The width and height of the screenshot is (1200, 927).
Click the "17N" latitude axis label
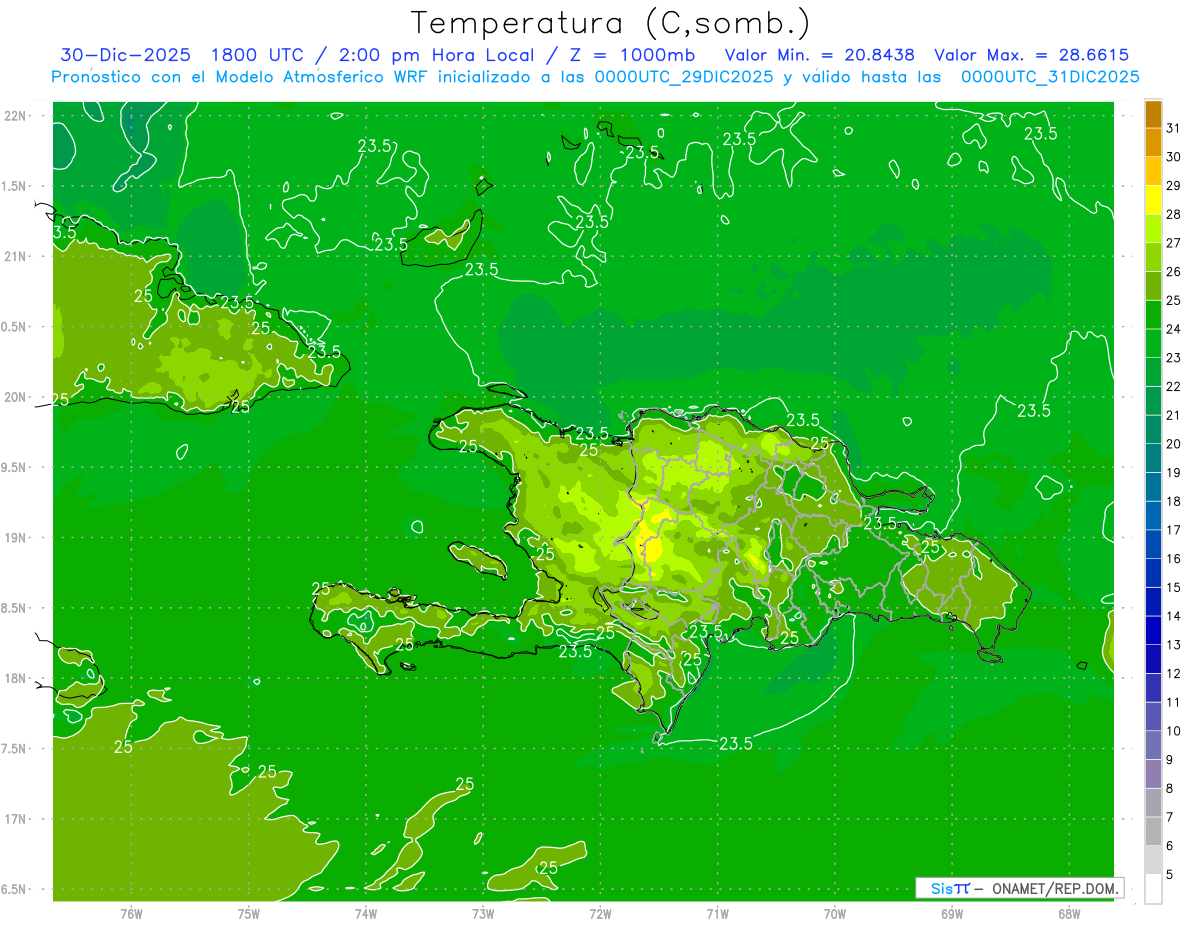pyautogui.click(x=15, y=819)
